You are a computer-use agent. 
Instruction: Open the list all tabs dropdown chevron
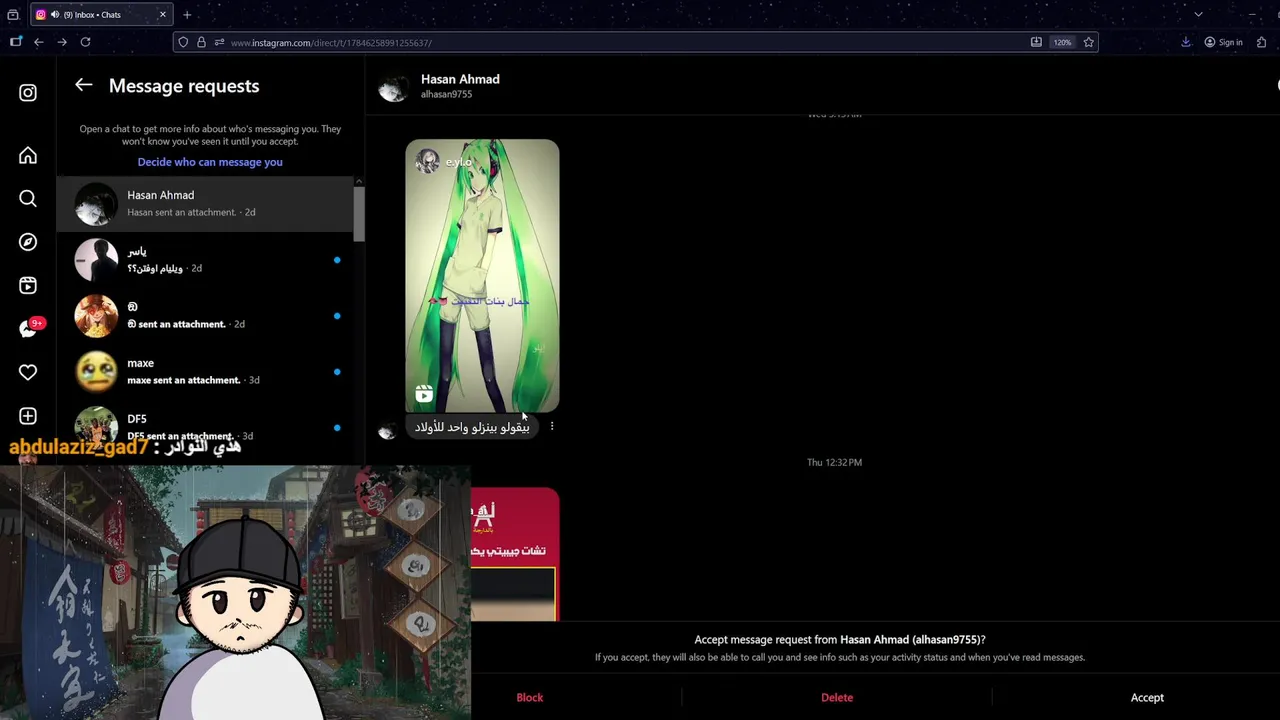pyautogui.click(x=1198, y=15)
